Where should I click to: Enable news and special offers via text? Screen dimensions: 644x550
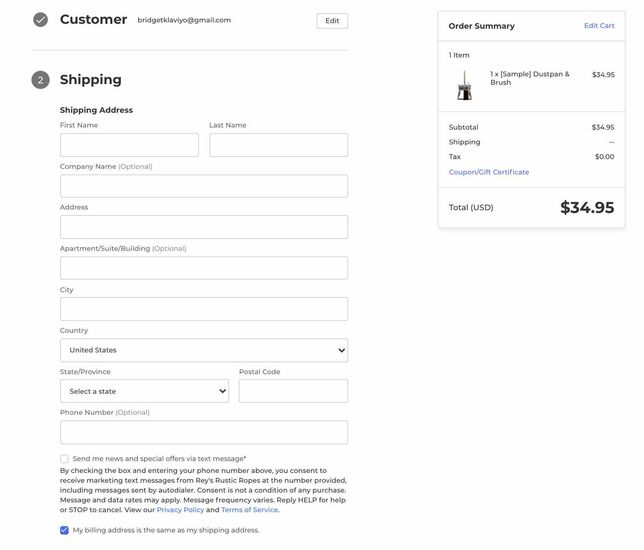[x=64, y=459]
